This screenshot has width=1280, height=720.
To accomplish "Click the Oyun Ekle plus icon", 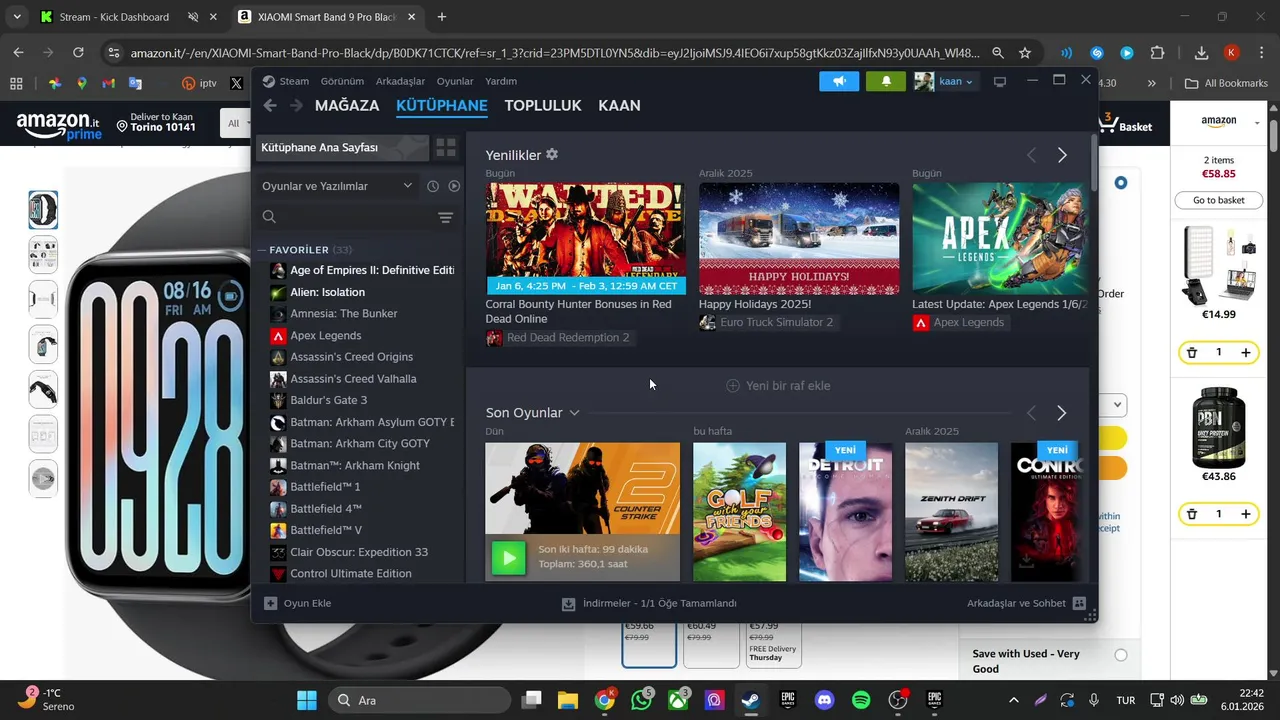I will tap(270, 603).
